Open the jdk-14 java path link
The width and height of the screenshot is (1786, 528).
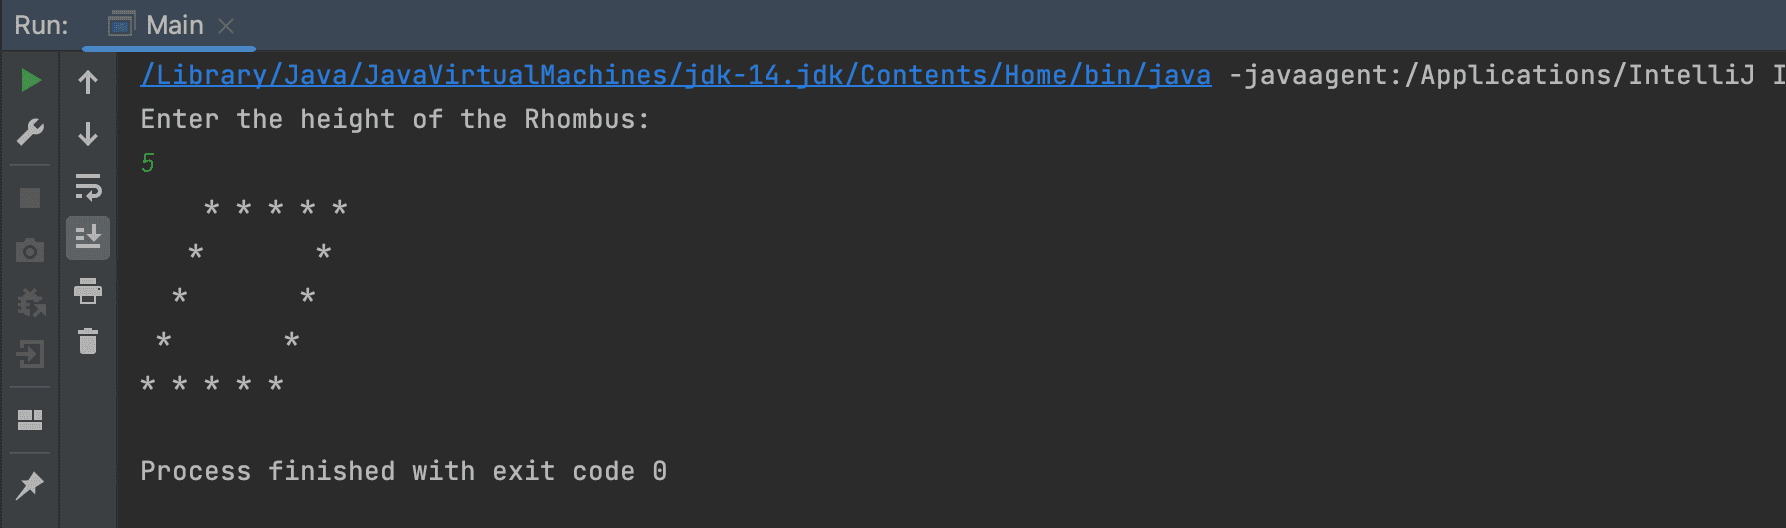[x=676, y=75]
